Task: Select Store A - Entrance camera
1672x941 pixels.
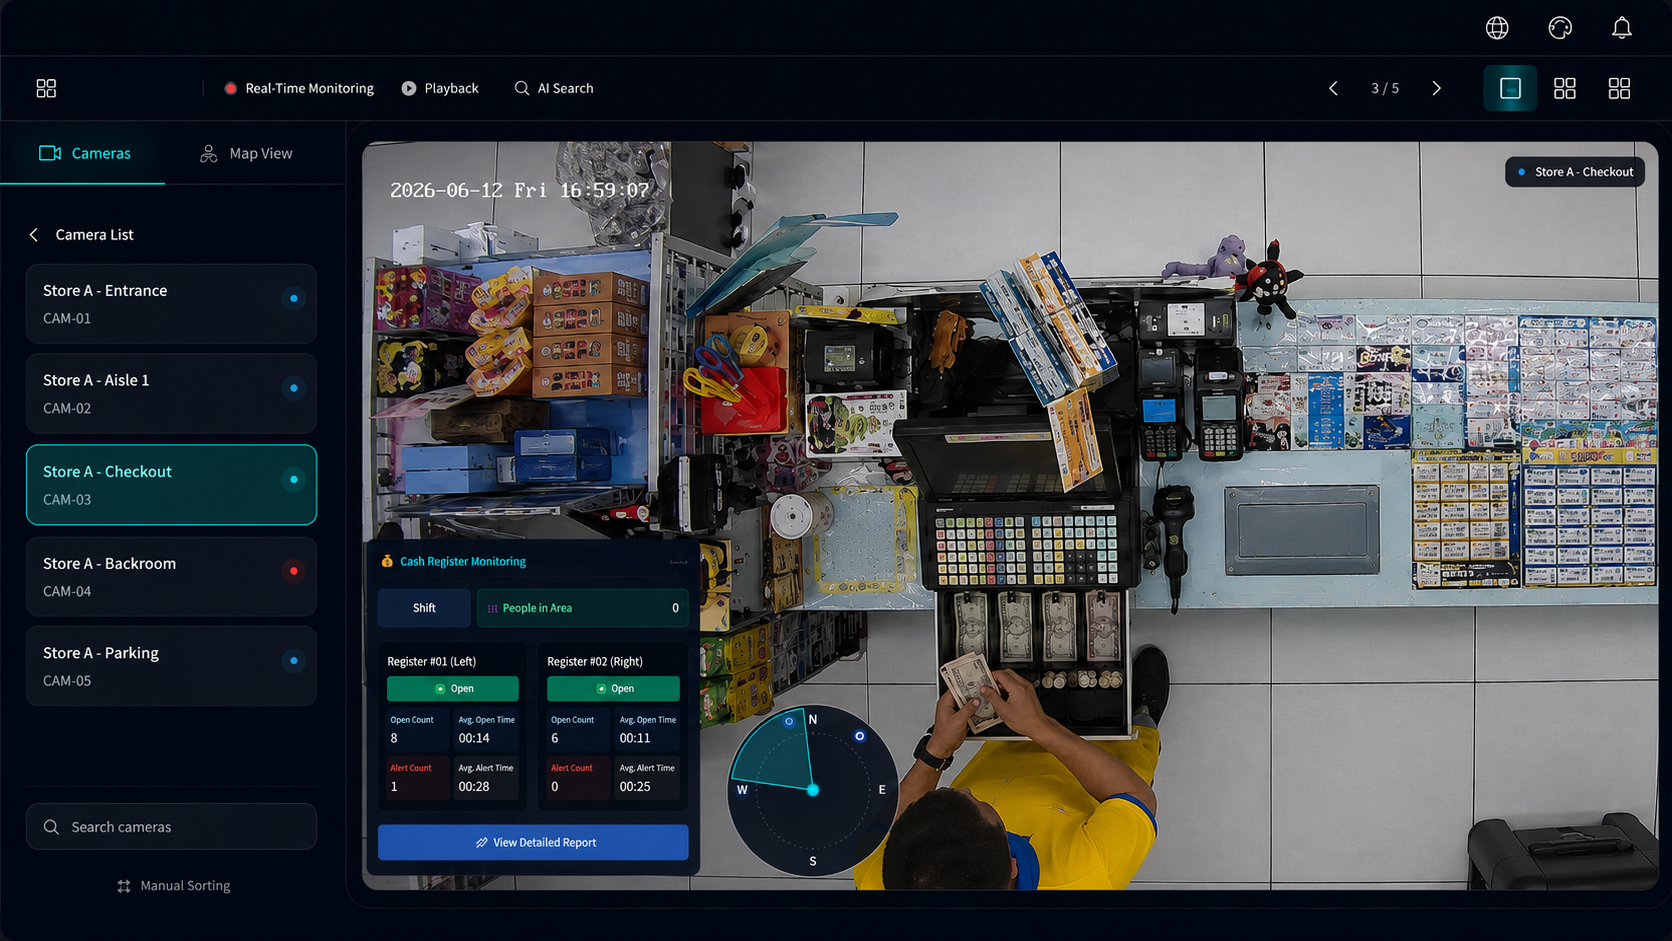Action: (x=171, y=304)
